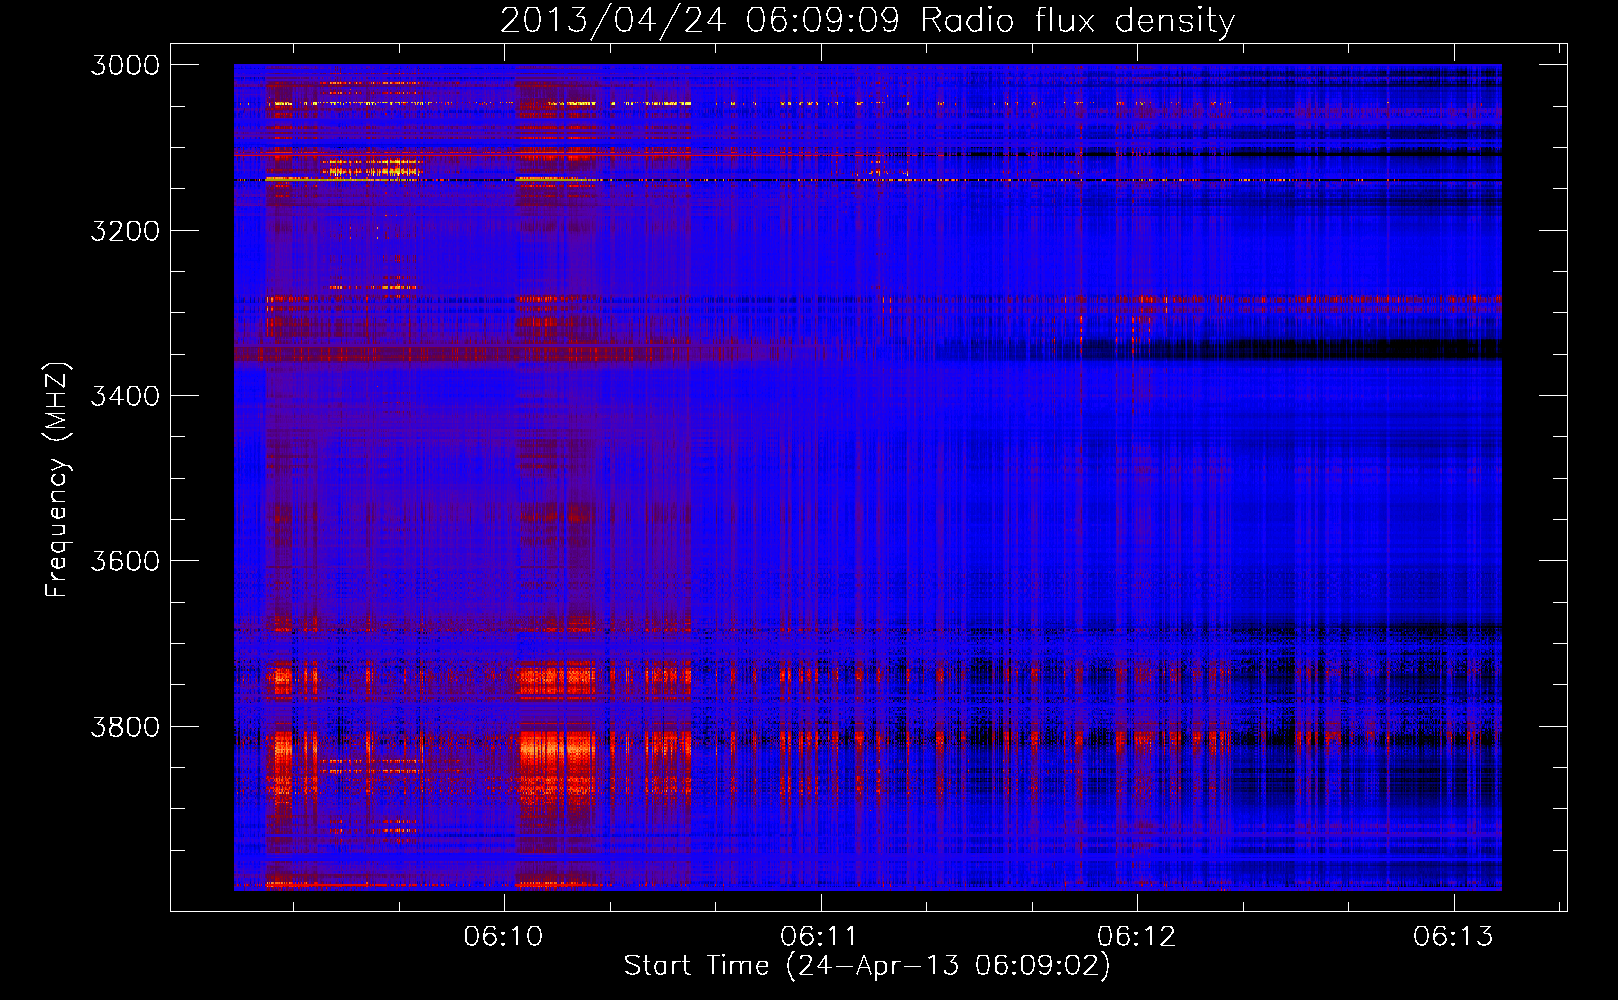Click the plot title "2013/04/24 06:09:09 Radio flux density"

867,21
